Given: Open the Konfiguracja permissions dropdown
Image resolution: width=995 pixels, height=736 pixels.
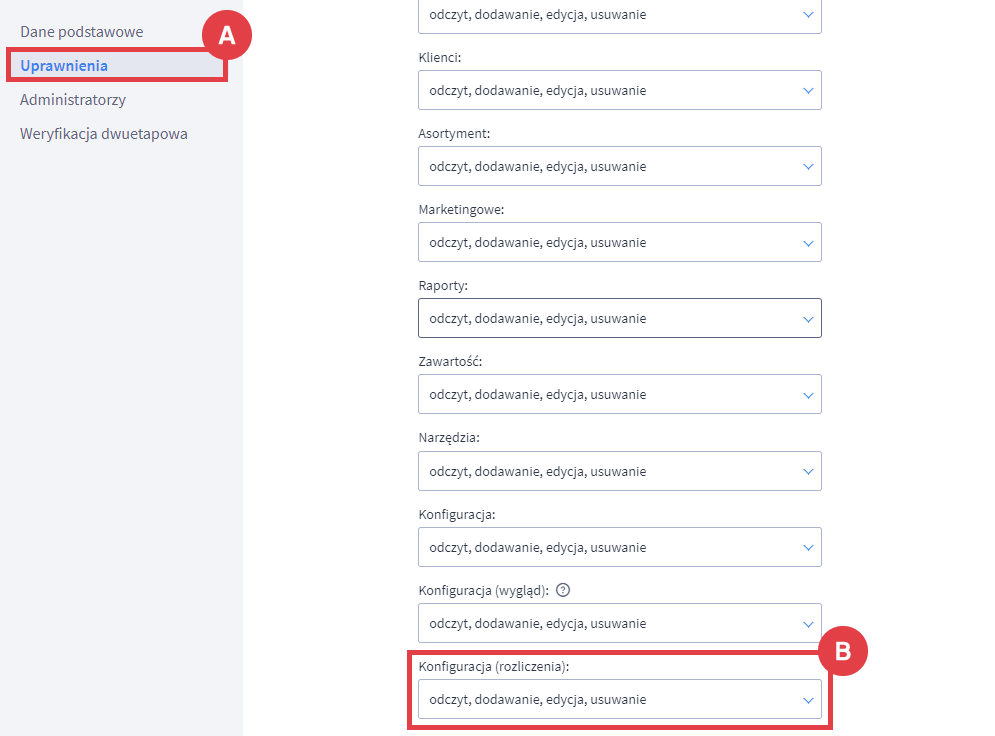Looking at the screenshot, I should point(619,547).
